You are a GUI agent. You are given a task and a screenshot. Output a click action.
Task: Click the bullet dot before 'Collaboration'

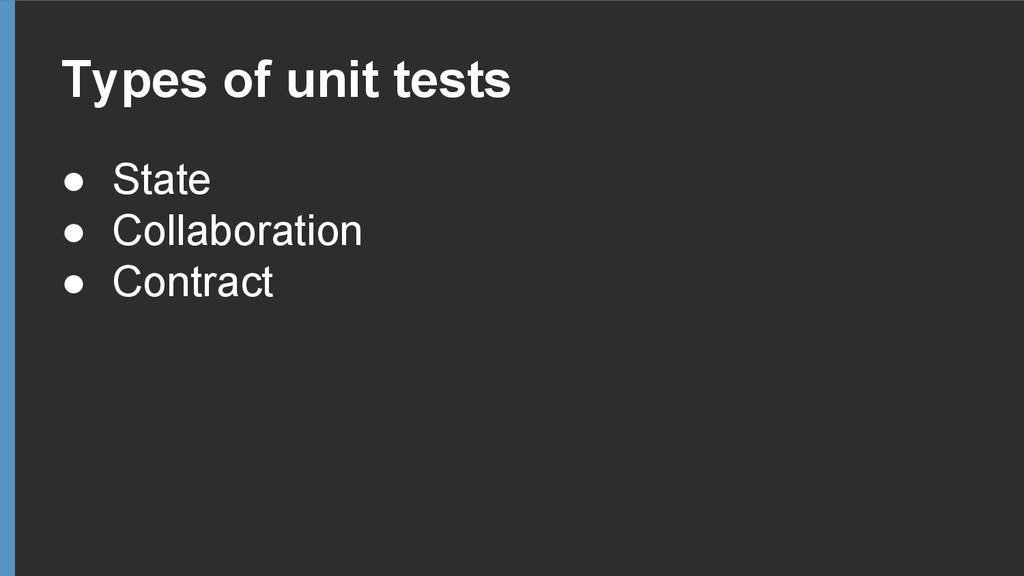pos(74,233)
